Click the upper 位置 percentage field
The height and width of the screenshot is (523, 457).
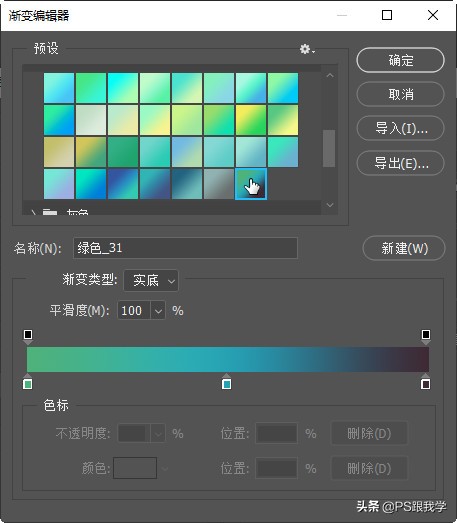(x=277, y=433)
